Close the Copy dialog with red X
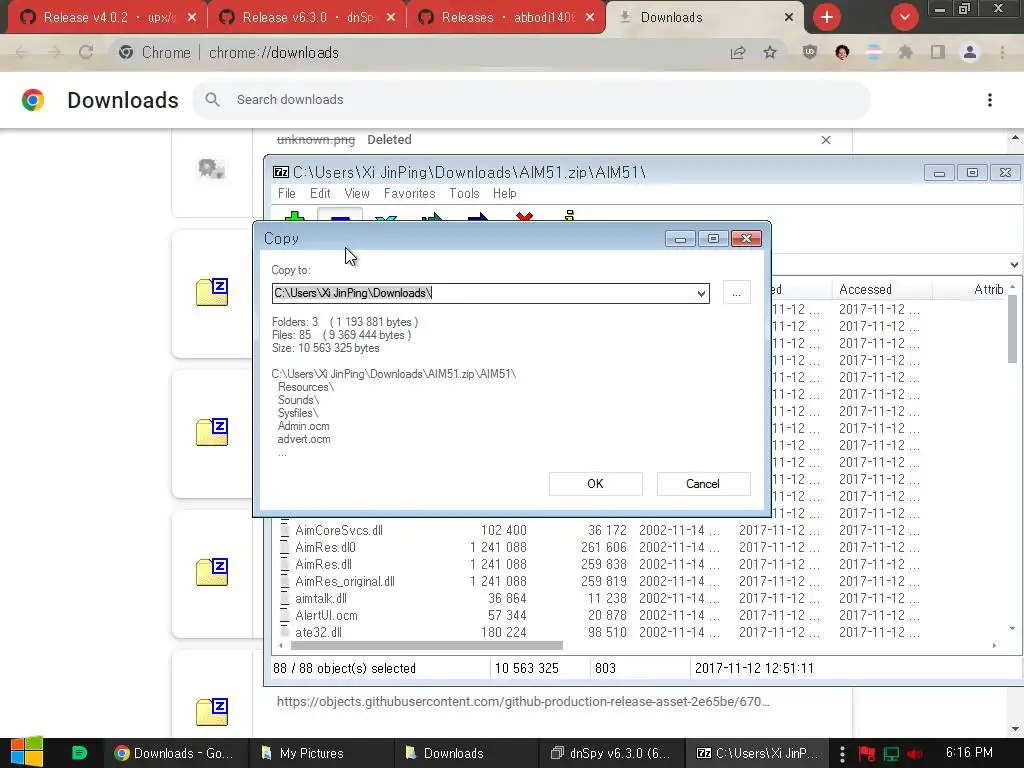 click(x=746, y=239)
